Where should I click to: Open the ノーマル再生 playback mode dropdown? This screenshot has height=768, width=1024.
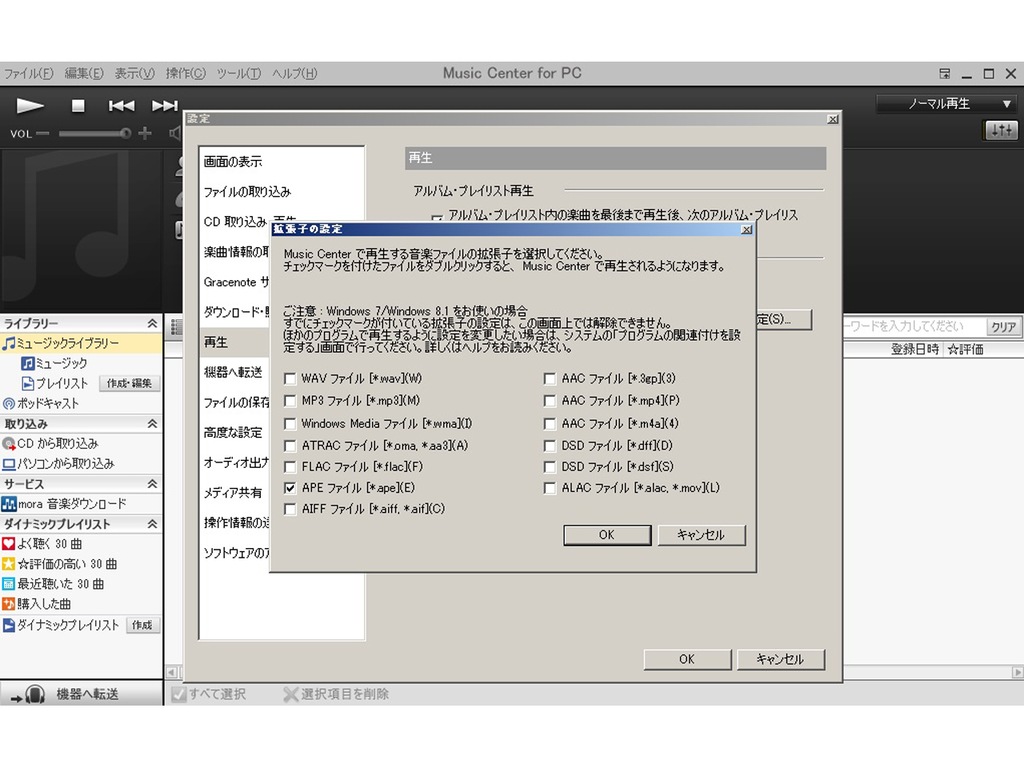[947, 104]
